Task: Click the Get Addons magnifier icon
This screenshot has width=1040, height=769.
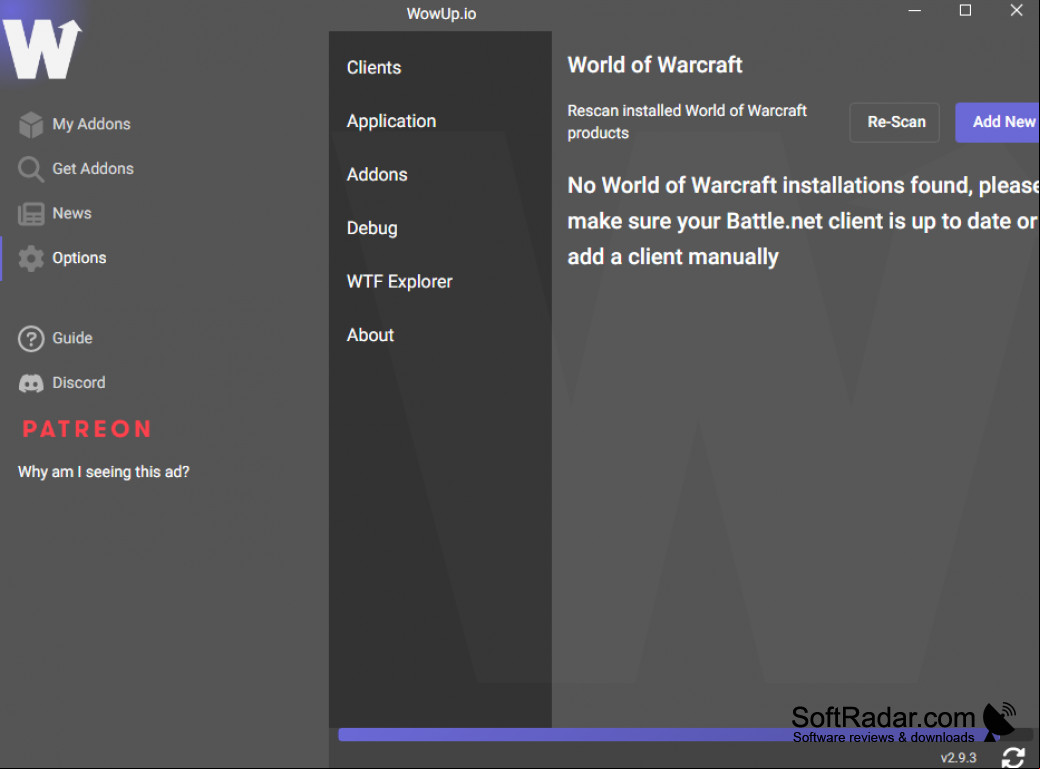Action: [x=31, y=169]
